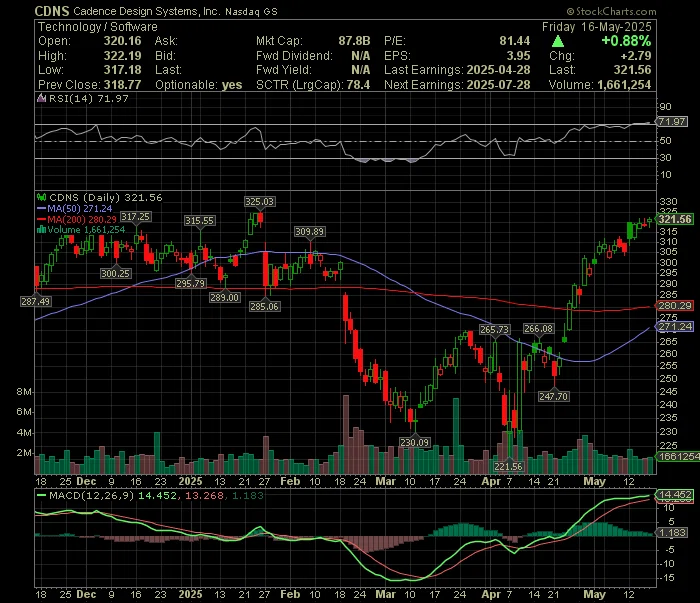Click the peak price label 325.03
Image resolution: width=700 pixels, height=603 pixels.
(x=259, y=202)
